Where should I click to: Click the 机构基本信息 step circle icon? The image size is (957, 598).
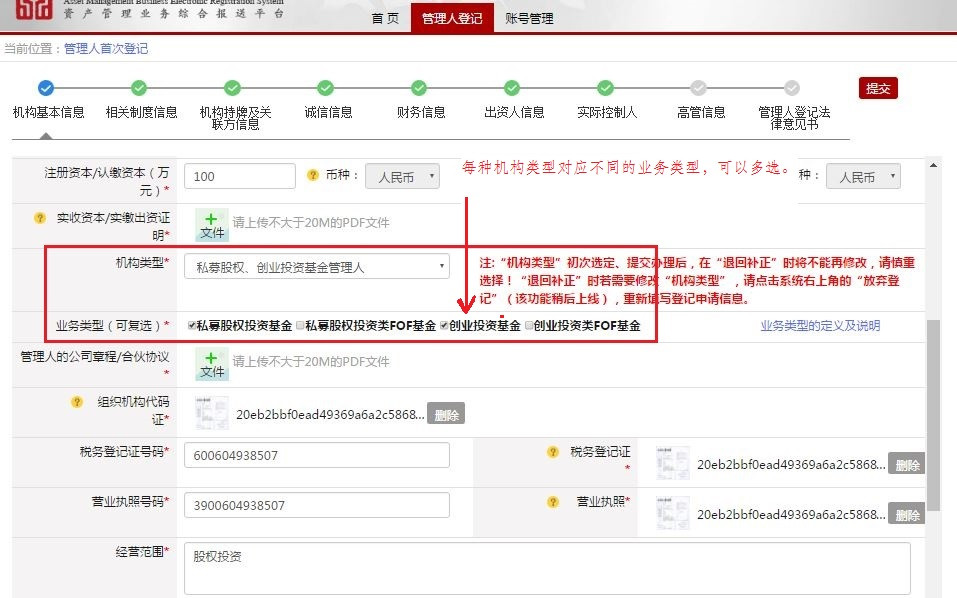click(x=45, y=88)
